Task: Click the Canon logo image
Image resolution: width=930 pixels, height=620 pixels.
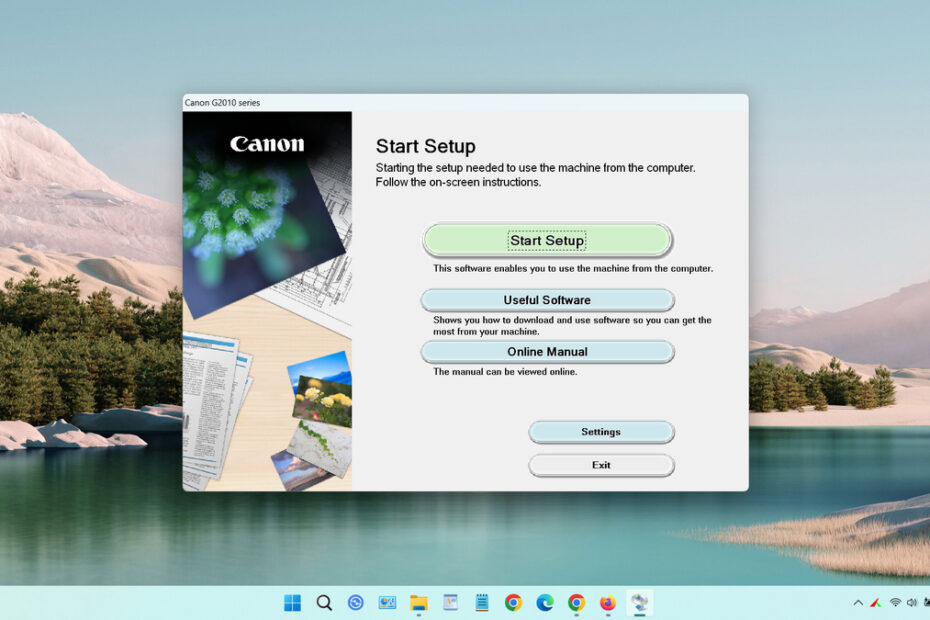Action: 267,144
